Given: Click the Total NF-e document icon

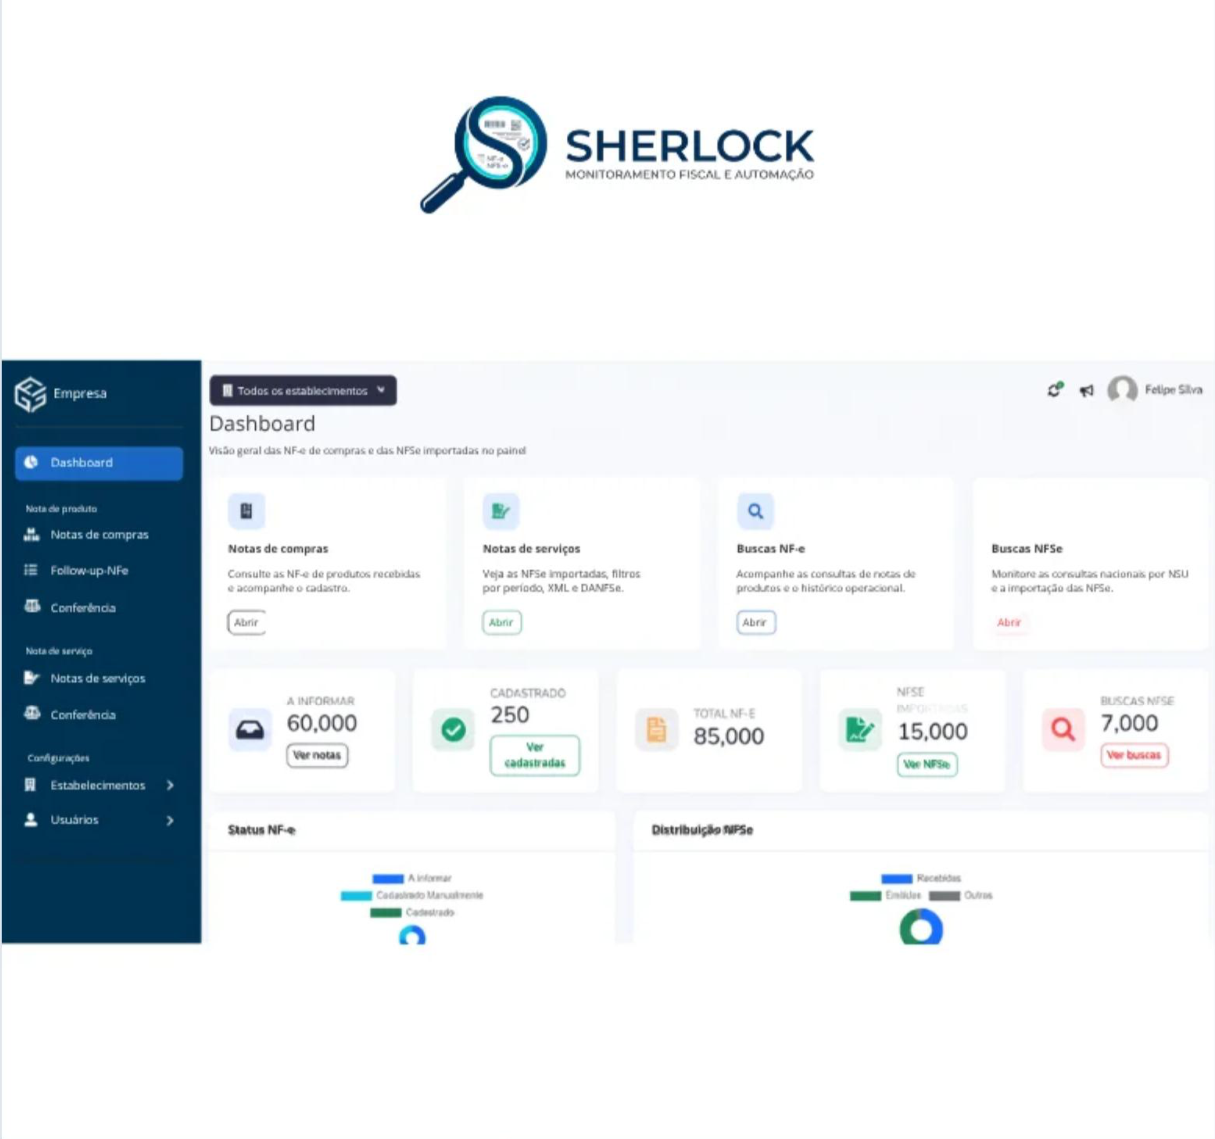Looking at the screenshot, I should 656,730.
